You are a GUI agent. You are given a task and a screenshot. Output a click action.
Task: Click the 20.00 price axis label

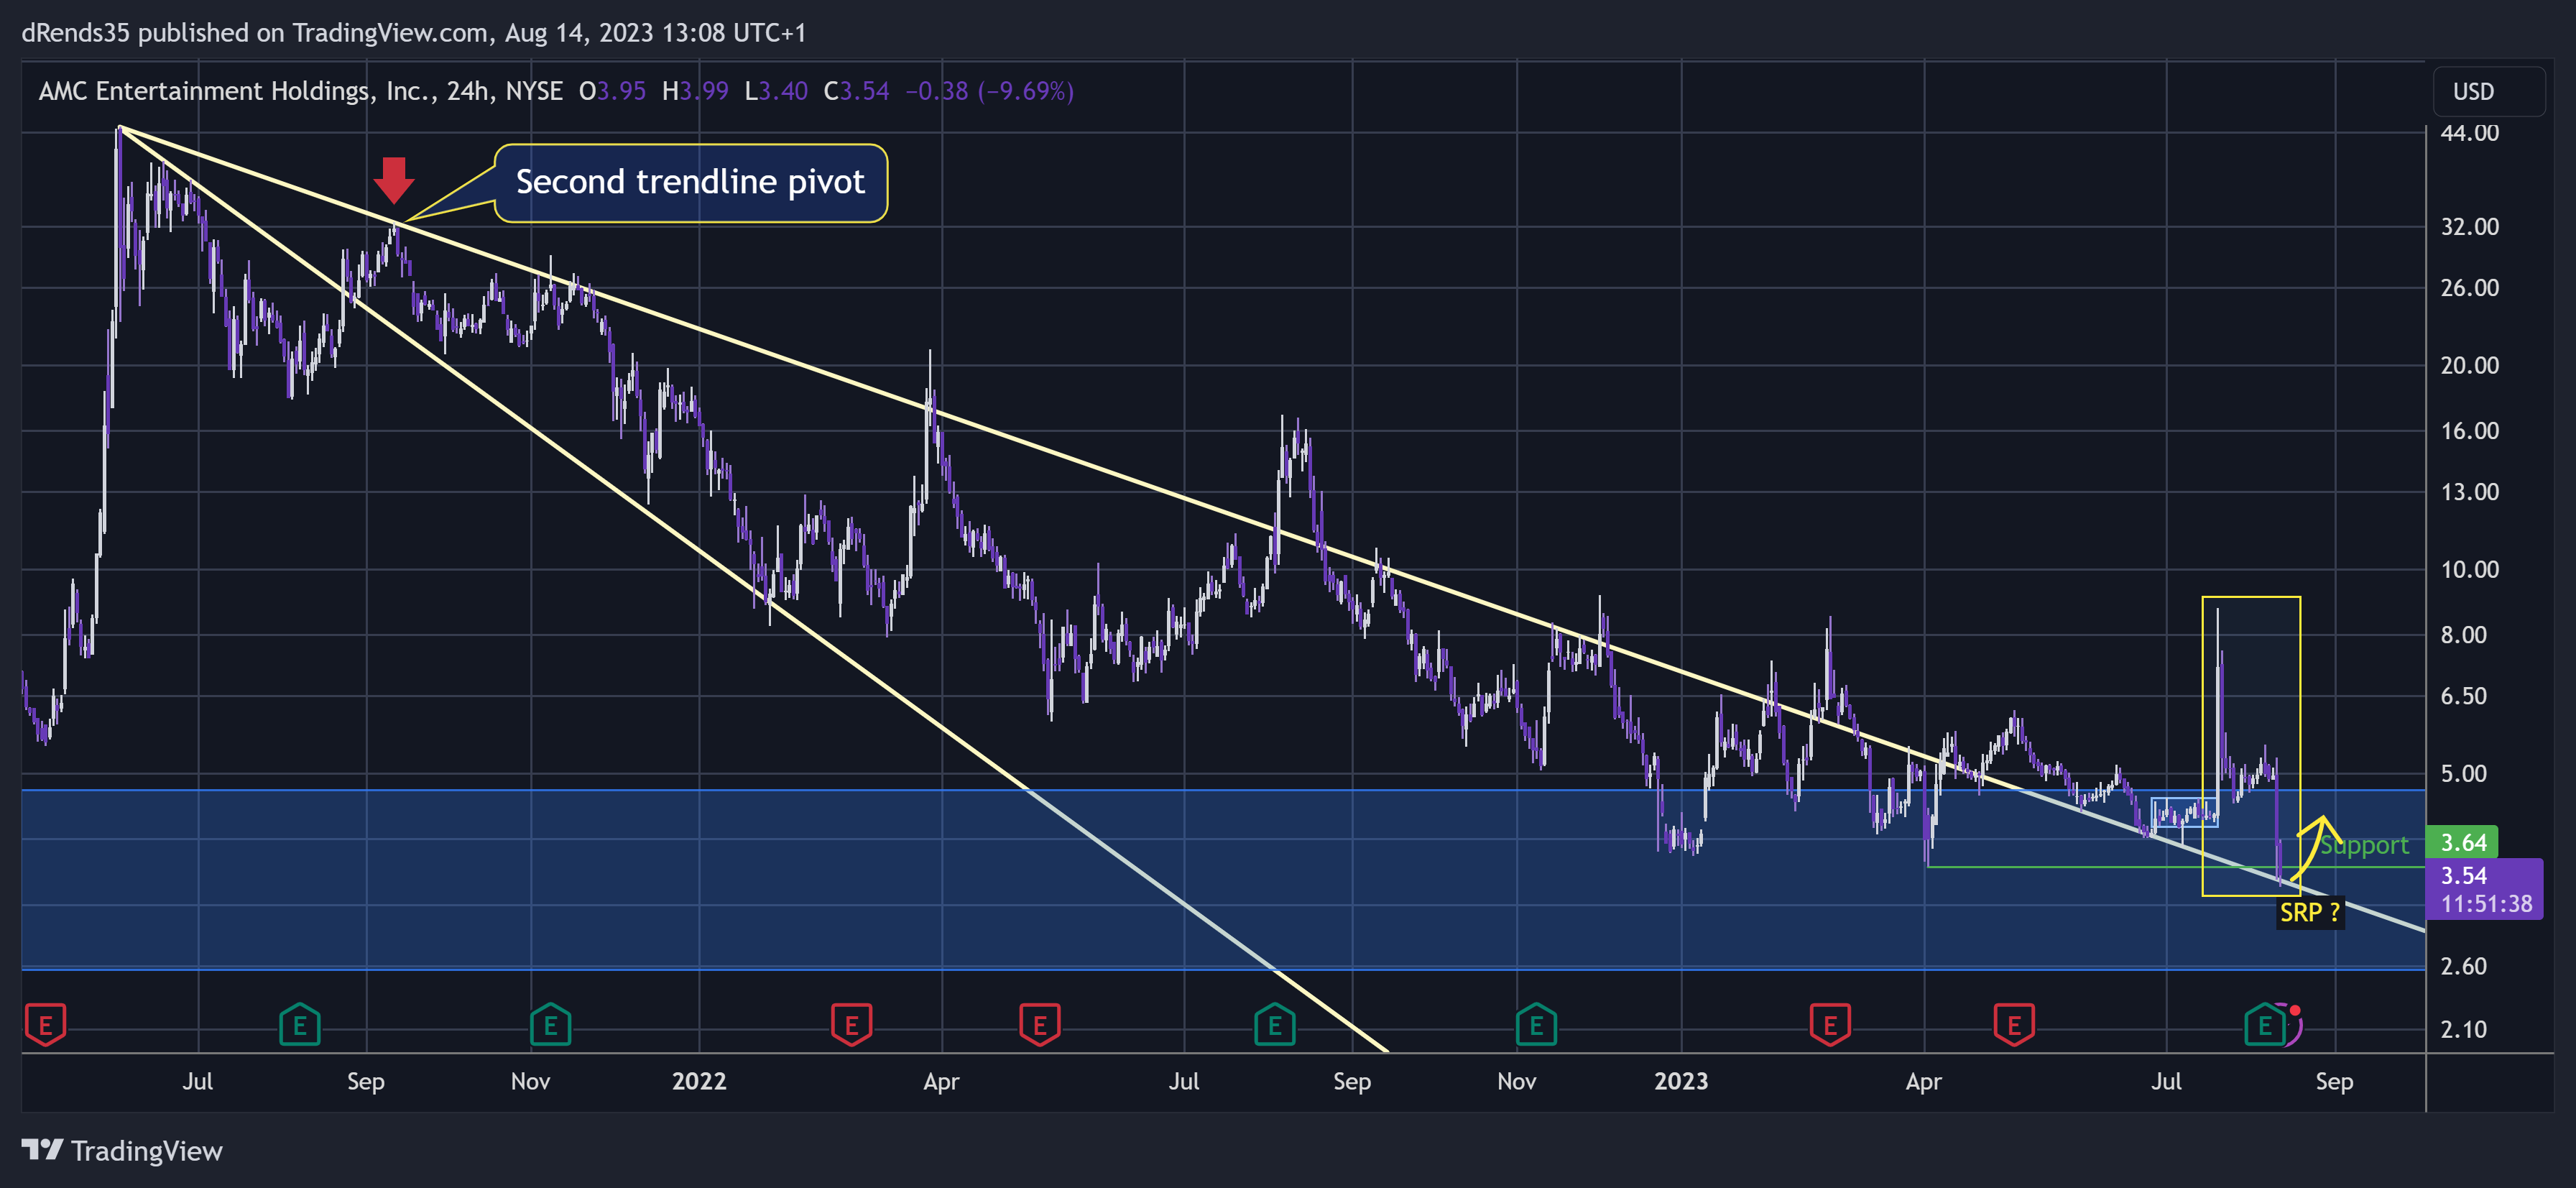pyautogui.click(x=2469, y=365)
